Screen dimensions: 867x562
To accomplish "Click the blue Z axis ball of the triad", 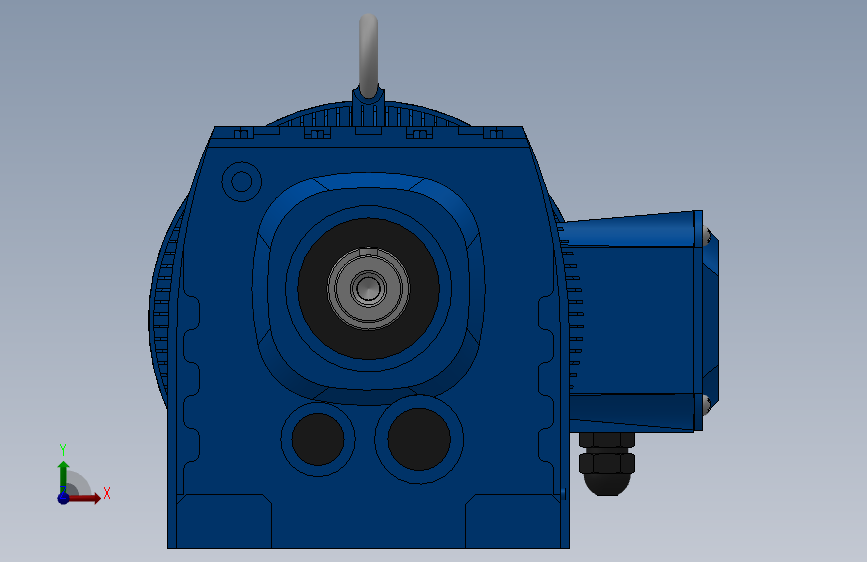I will click(x=64, y=498).
